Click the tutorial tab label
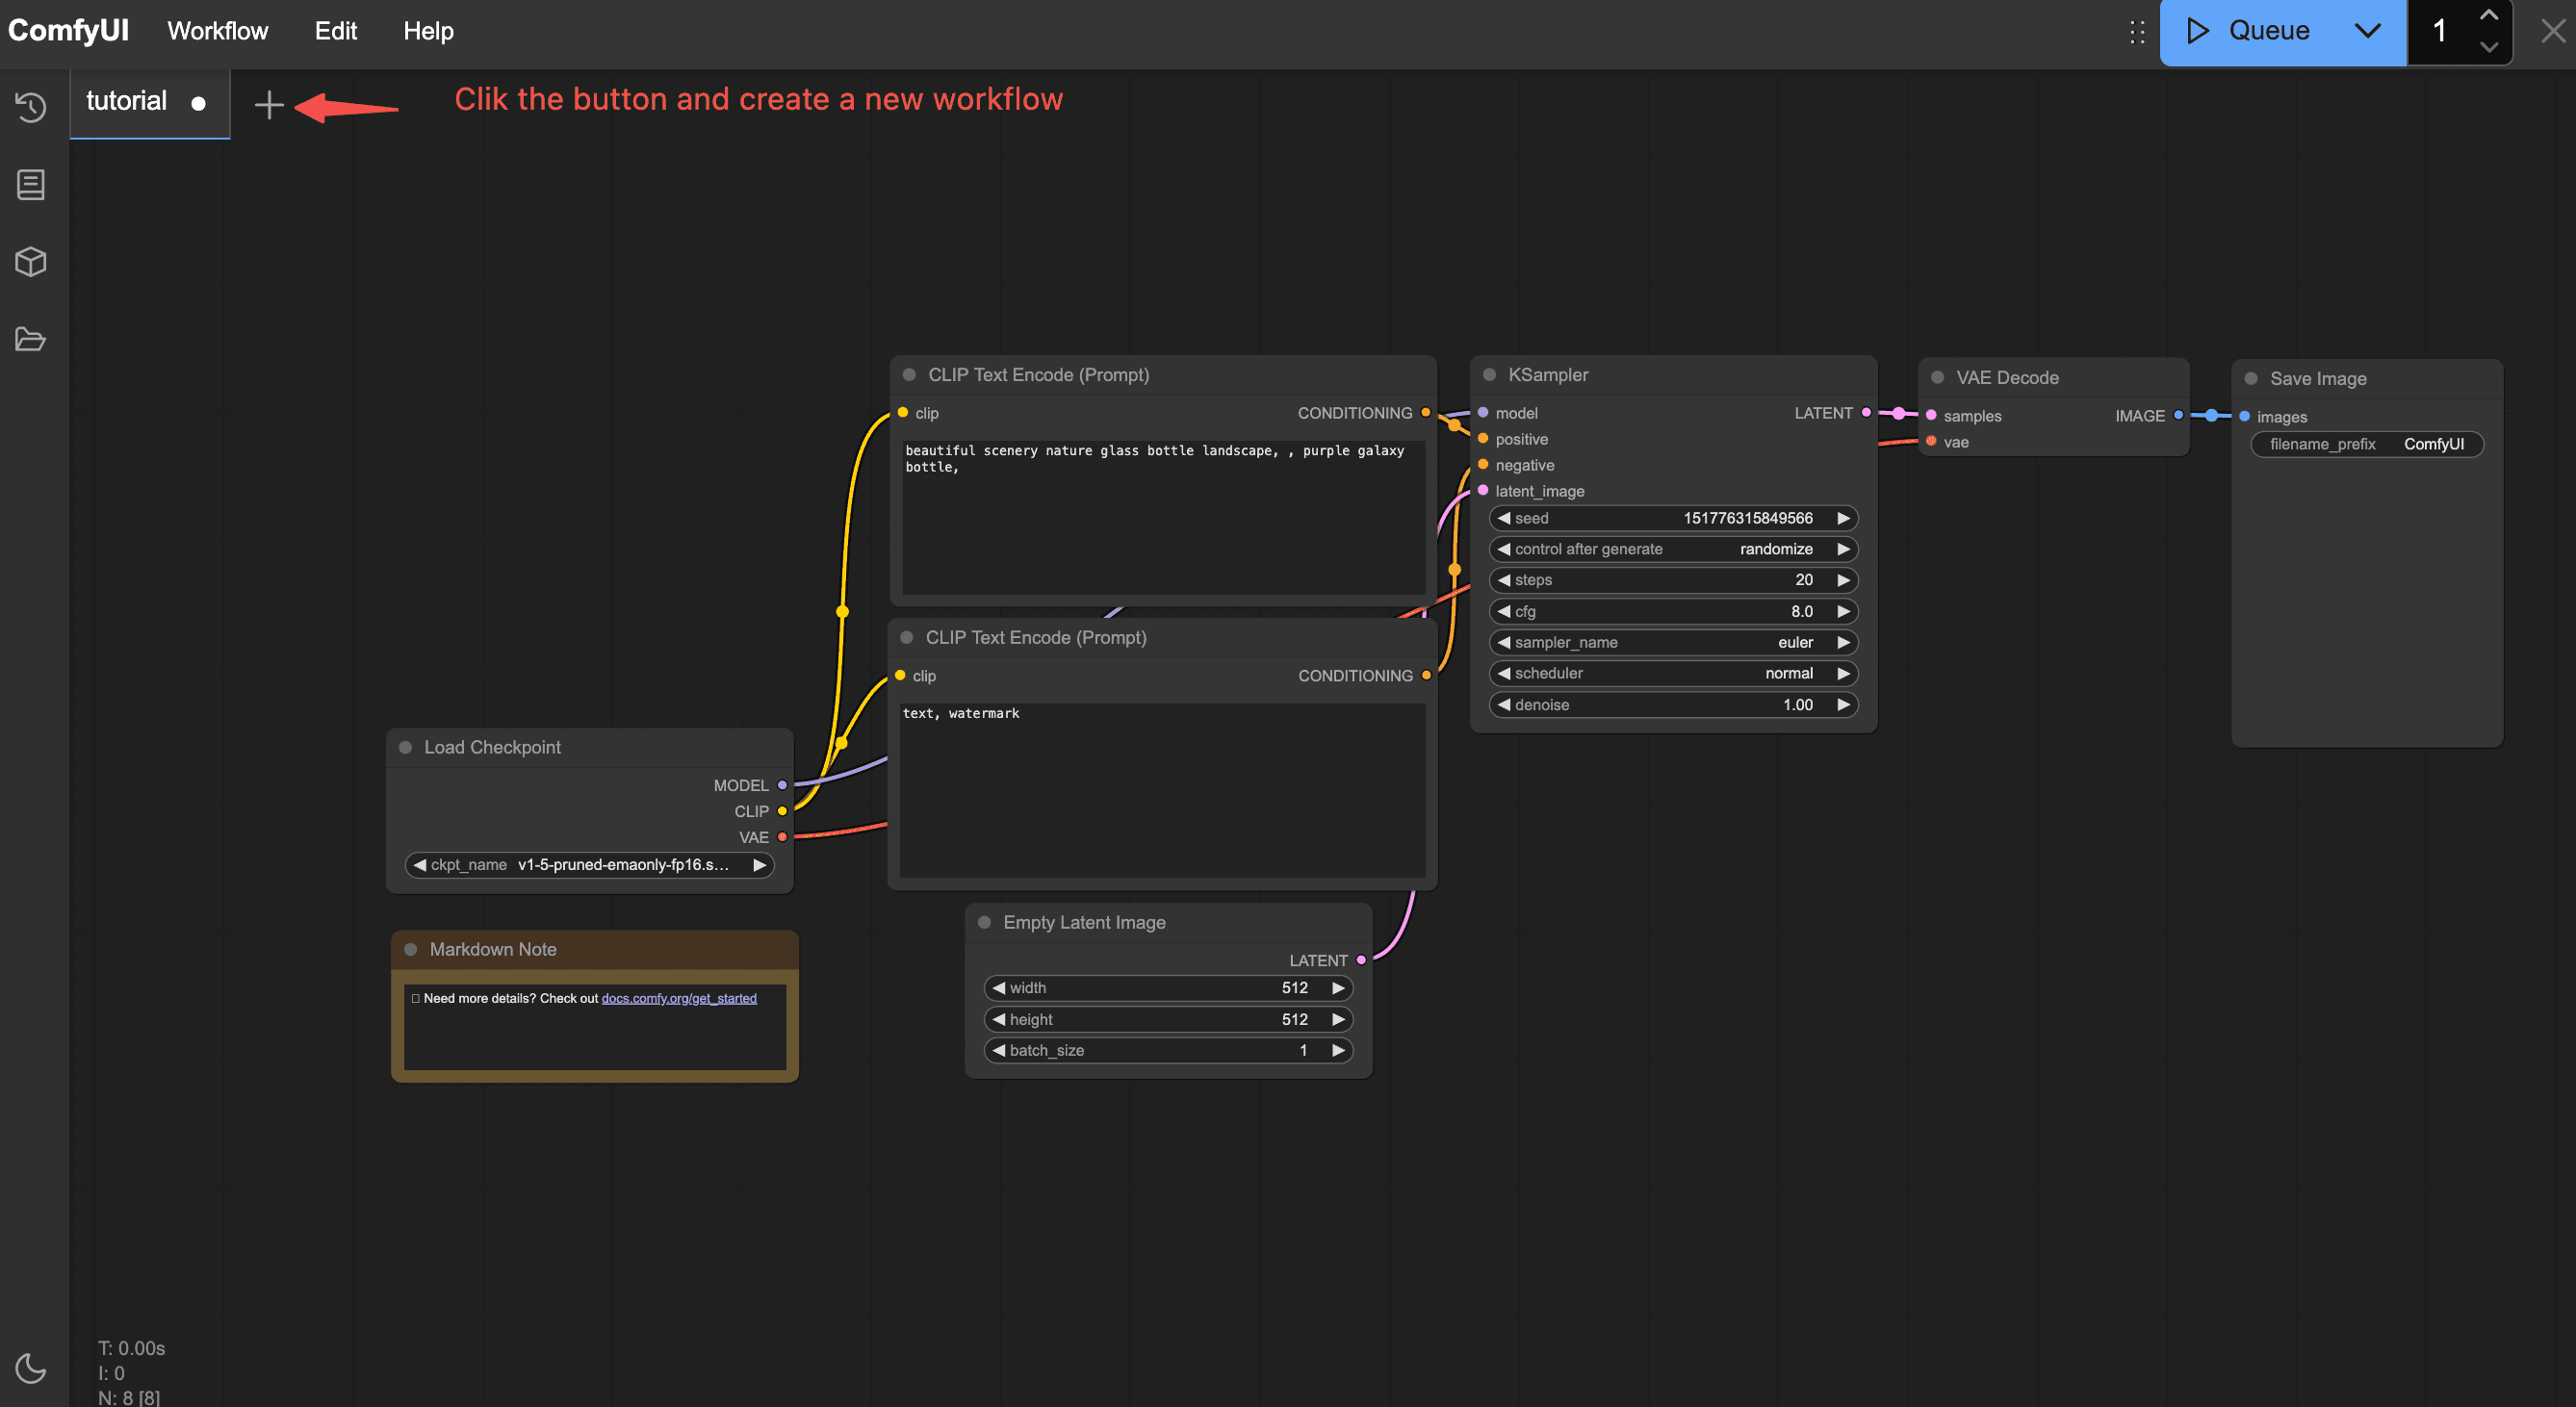This screenshot has width=2576, height=1407. (126, 99)
